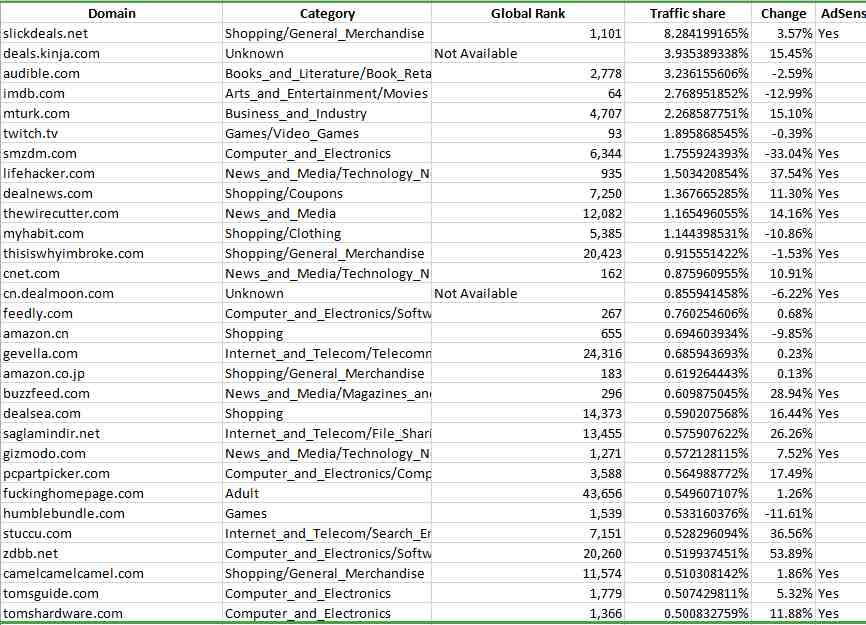Image resolution: width=866 pixels, height=625 pixels.
Task: Click the change value 53.89%
Action: tap(783, 553)
